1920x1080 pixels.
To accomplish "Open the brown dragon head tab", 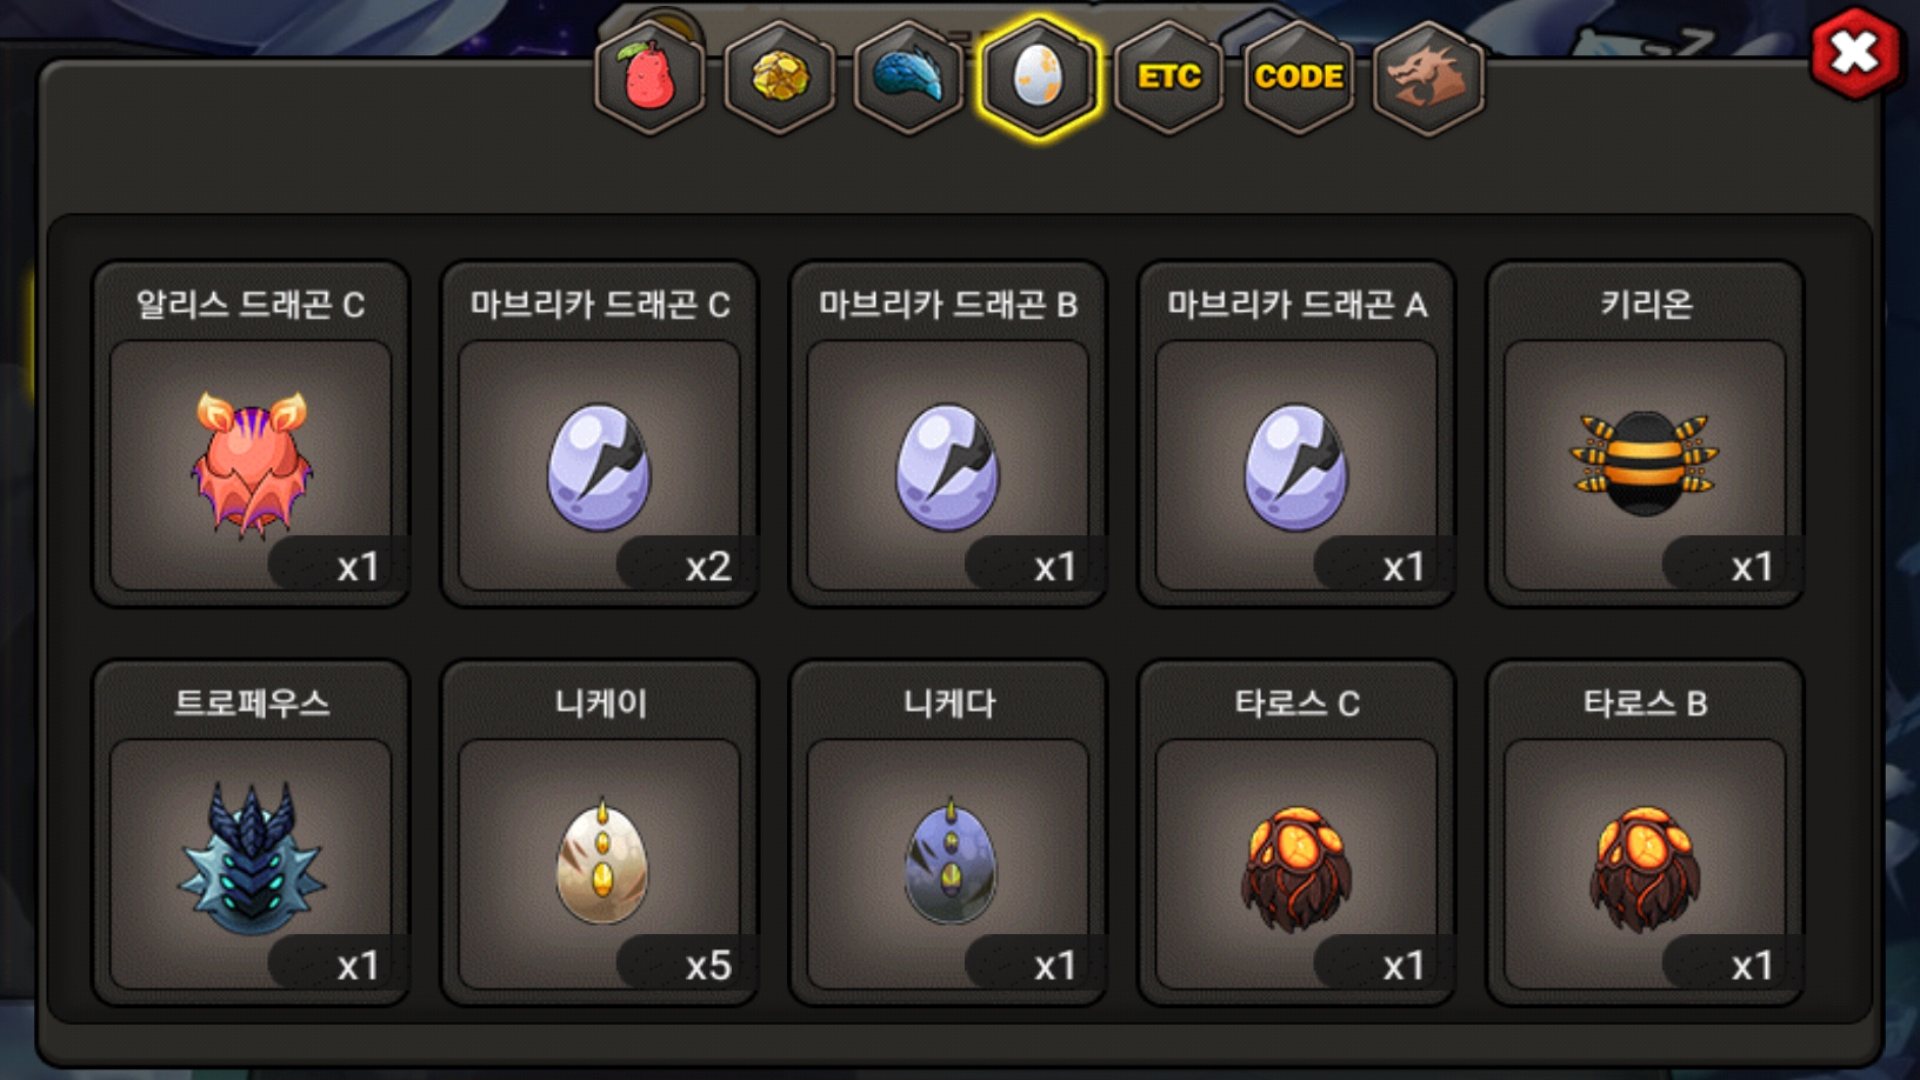I will pos(1429,77).
